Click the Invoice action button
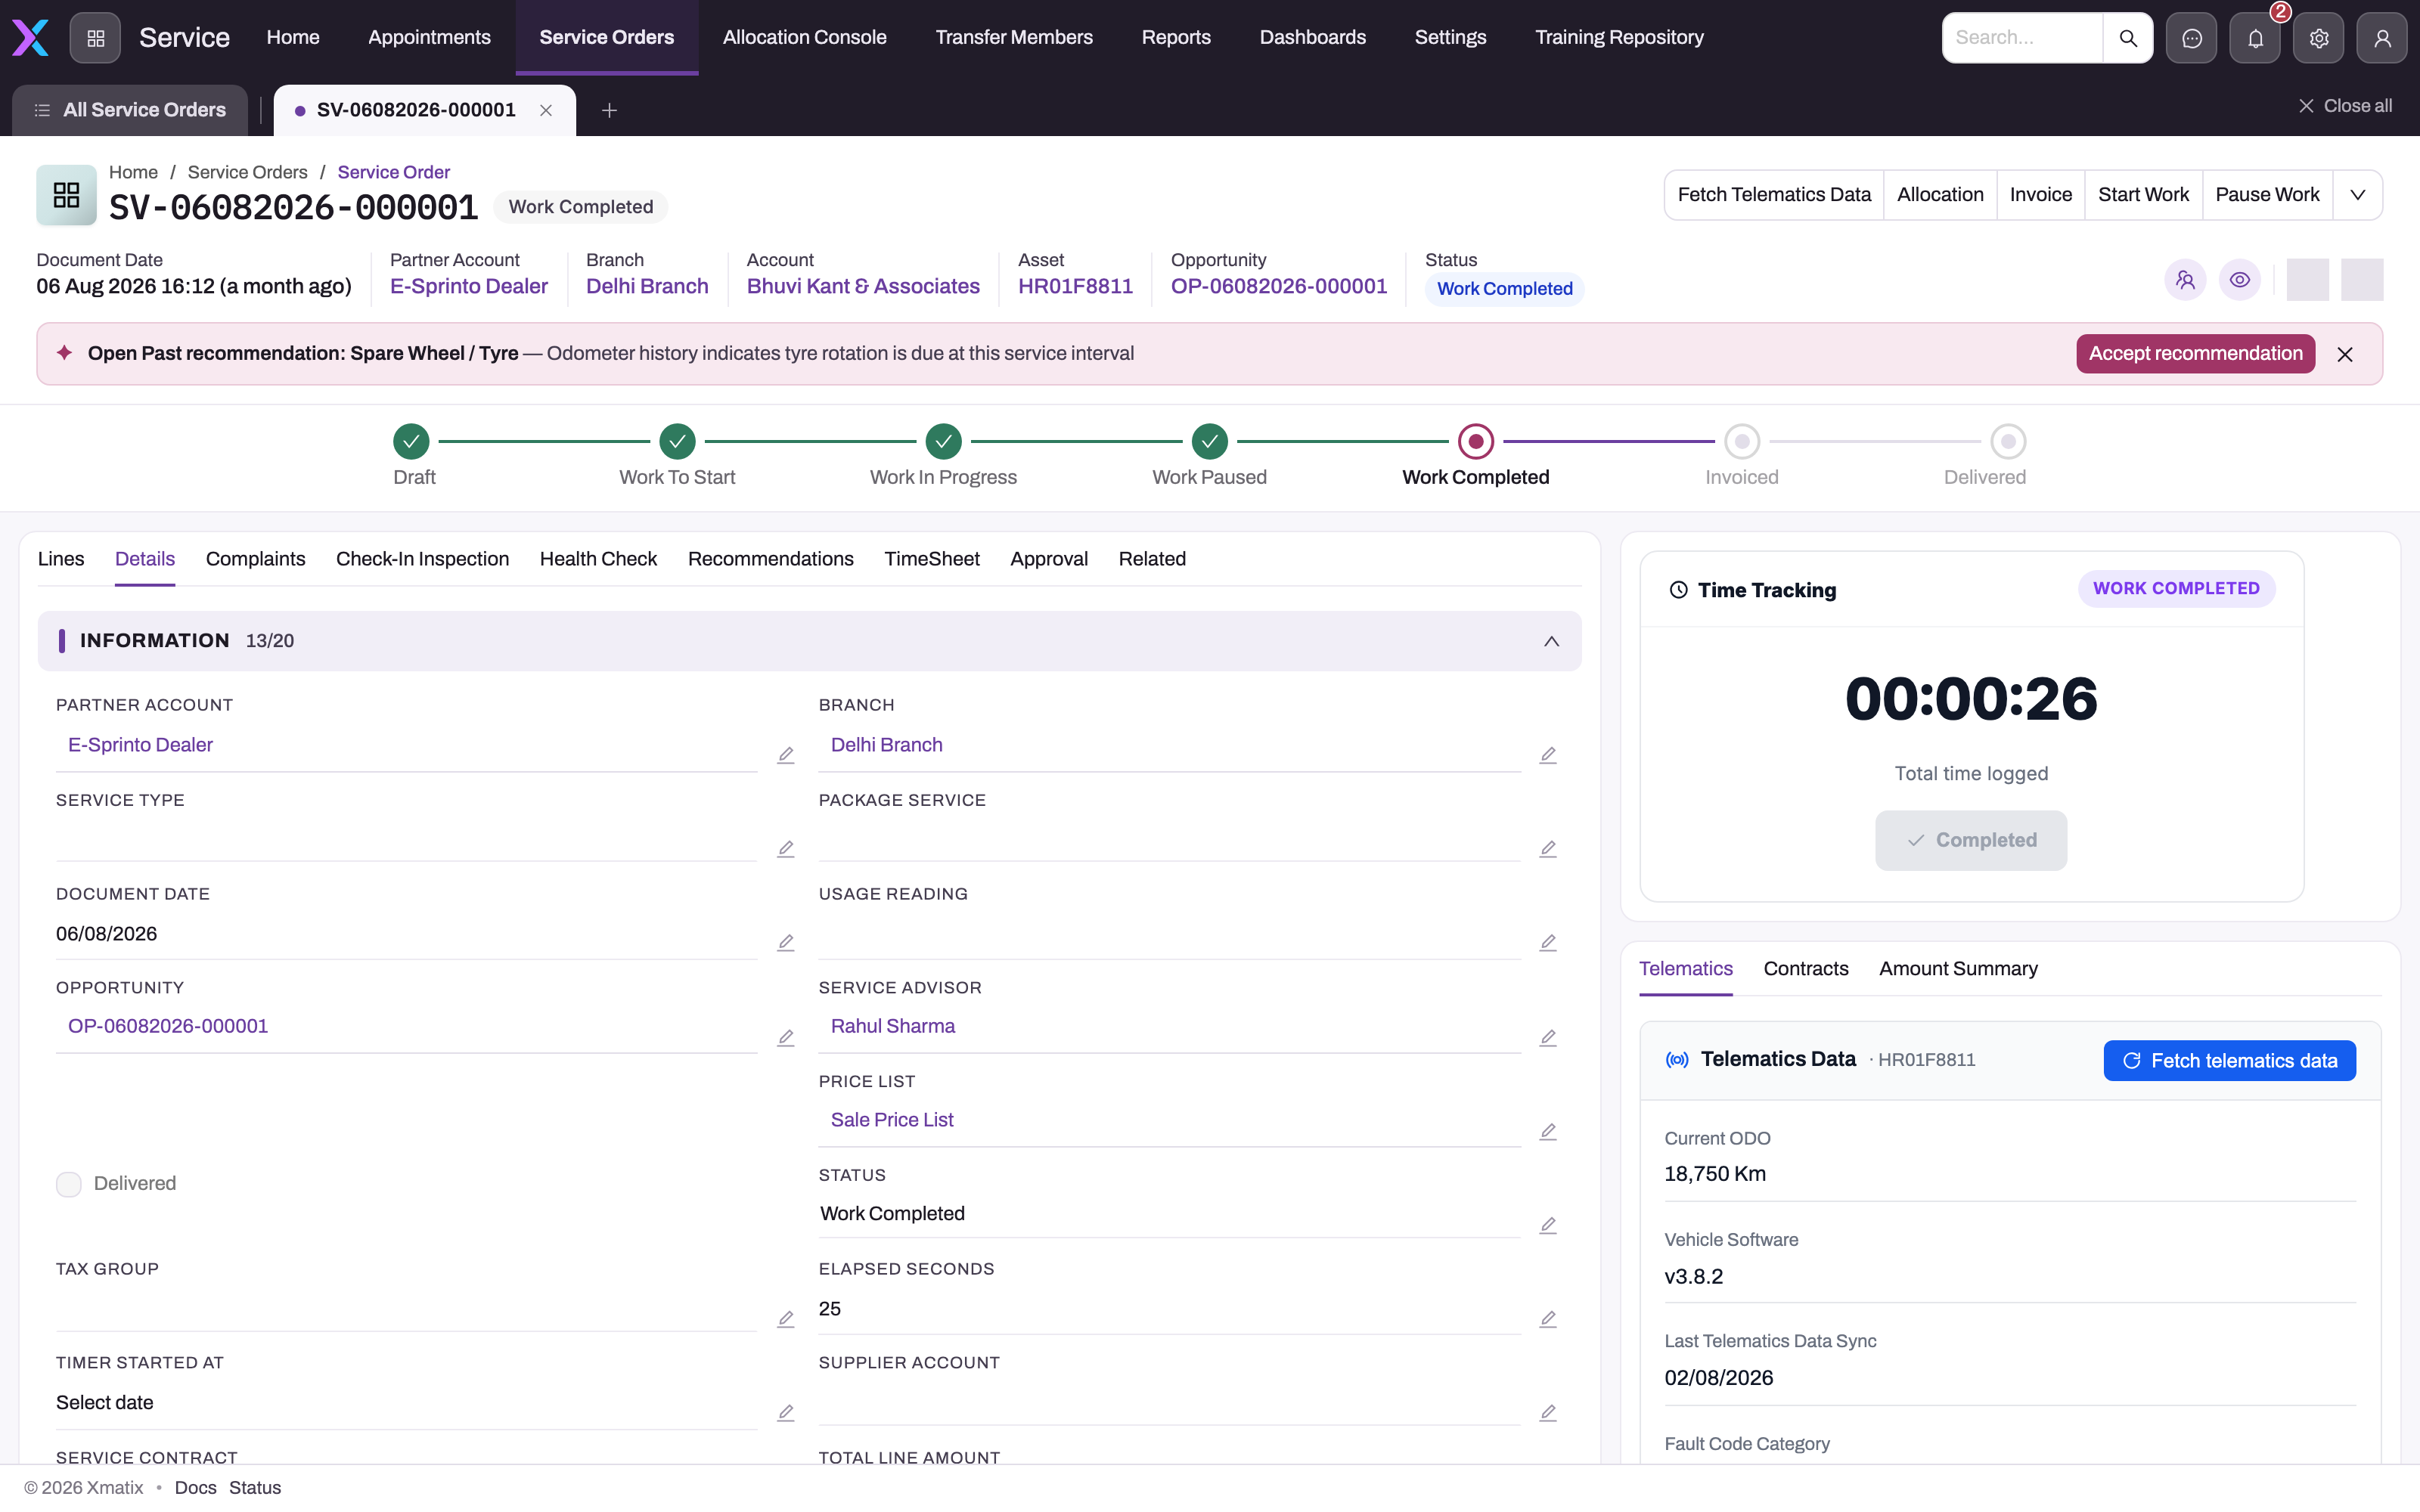The height and width of the screenshot is (1512, 2420). [x=2040, y=195]
